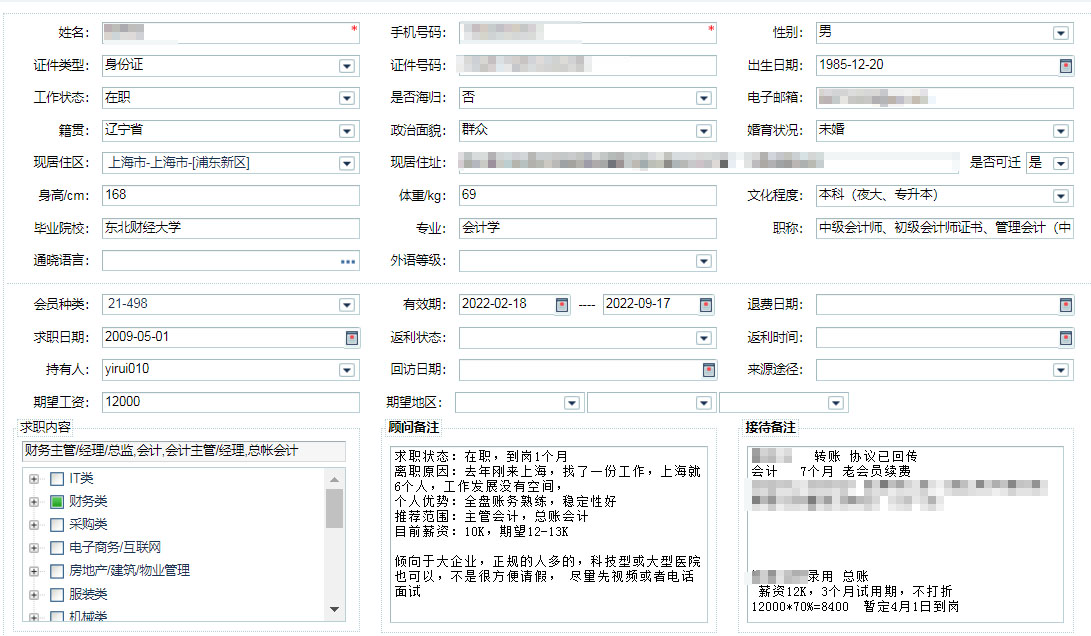
Task: Click the down arrow of job category scrollbar
Action: [x=335, y=610]
